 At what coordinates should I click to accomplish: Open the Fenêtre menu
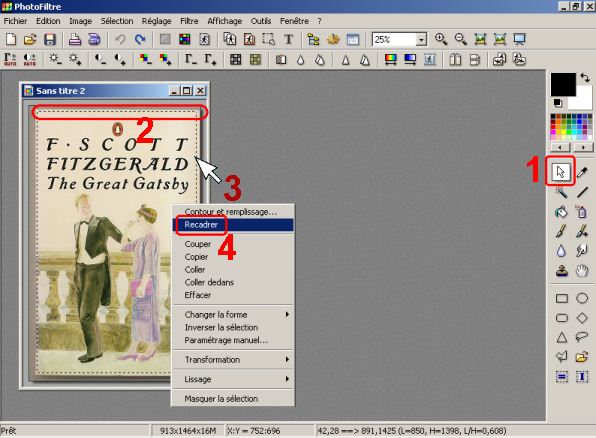(x=294, y=21)
